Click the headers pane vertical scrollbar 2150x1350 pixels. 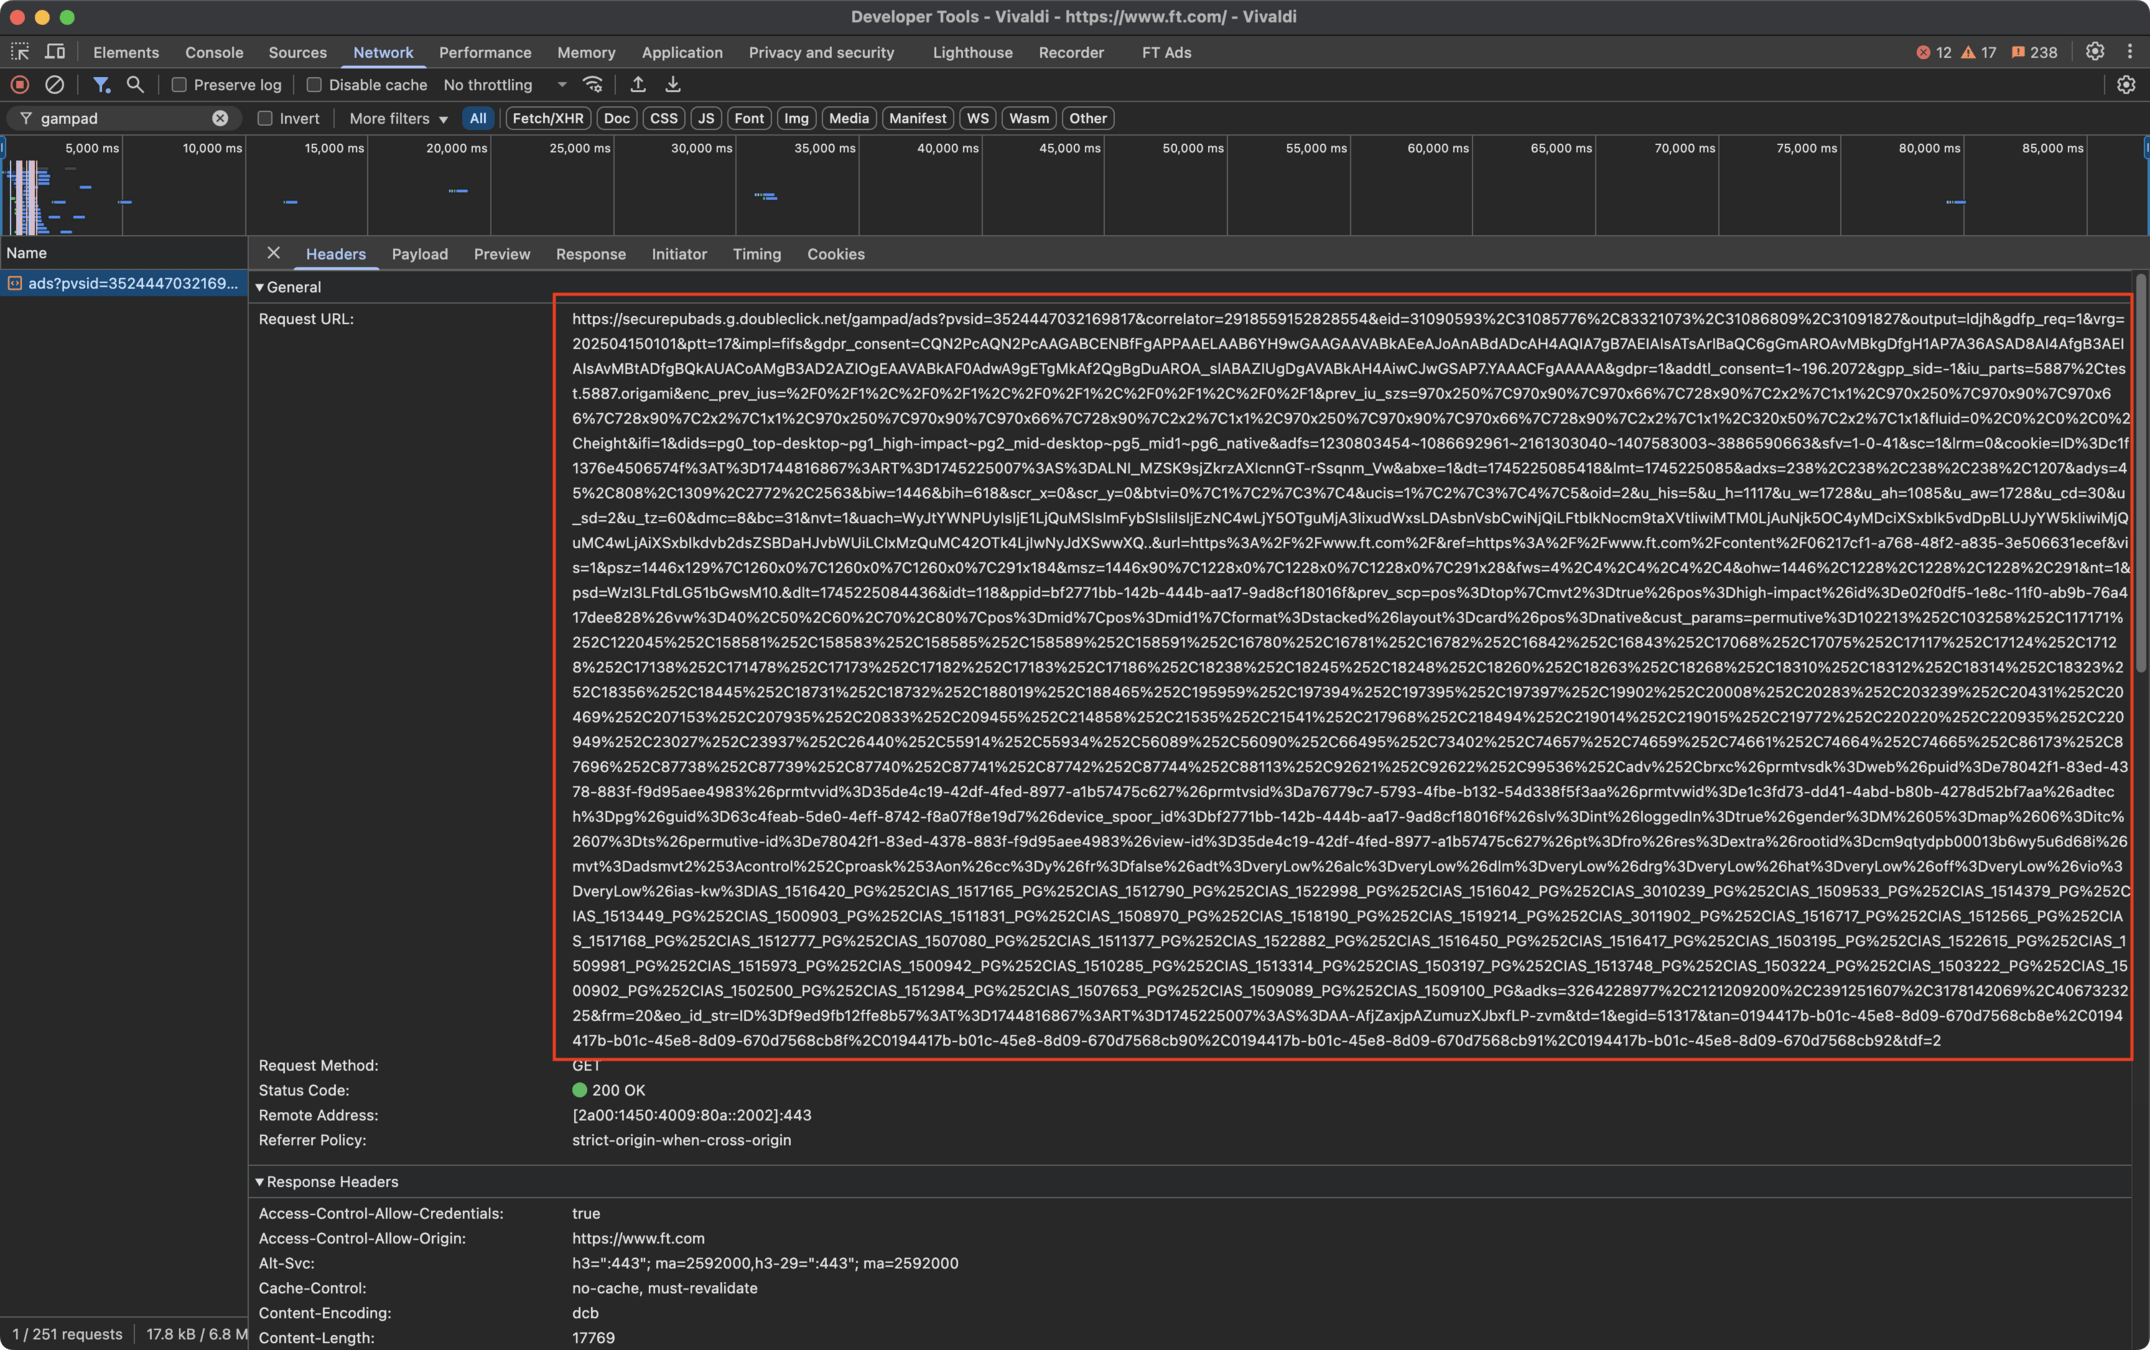coord(2141,473)
